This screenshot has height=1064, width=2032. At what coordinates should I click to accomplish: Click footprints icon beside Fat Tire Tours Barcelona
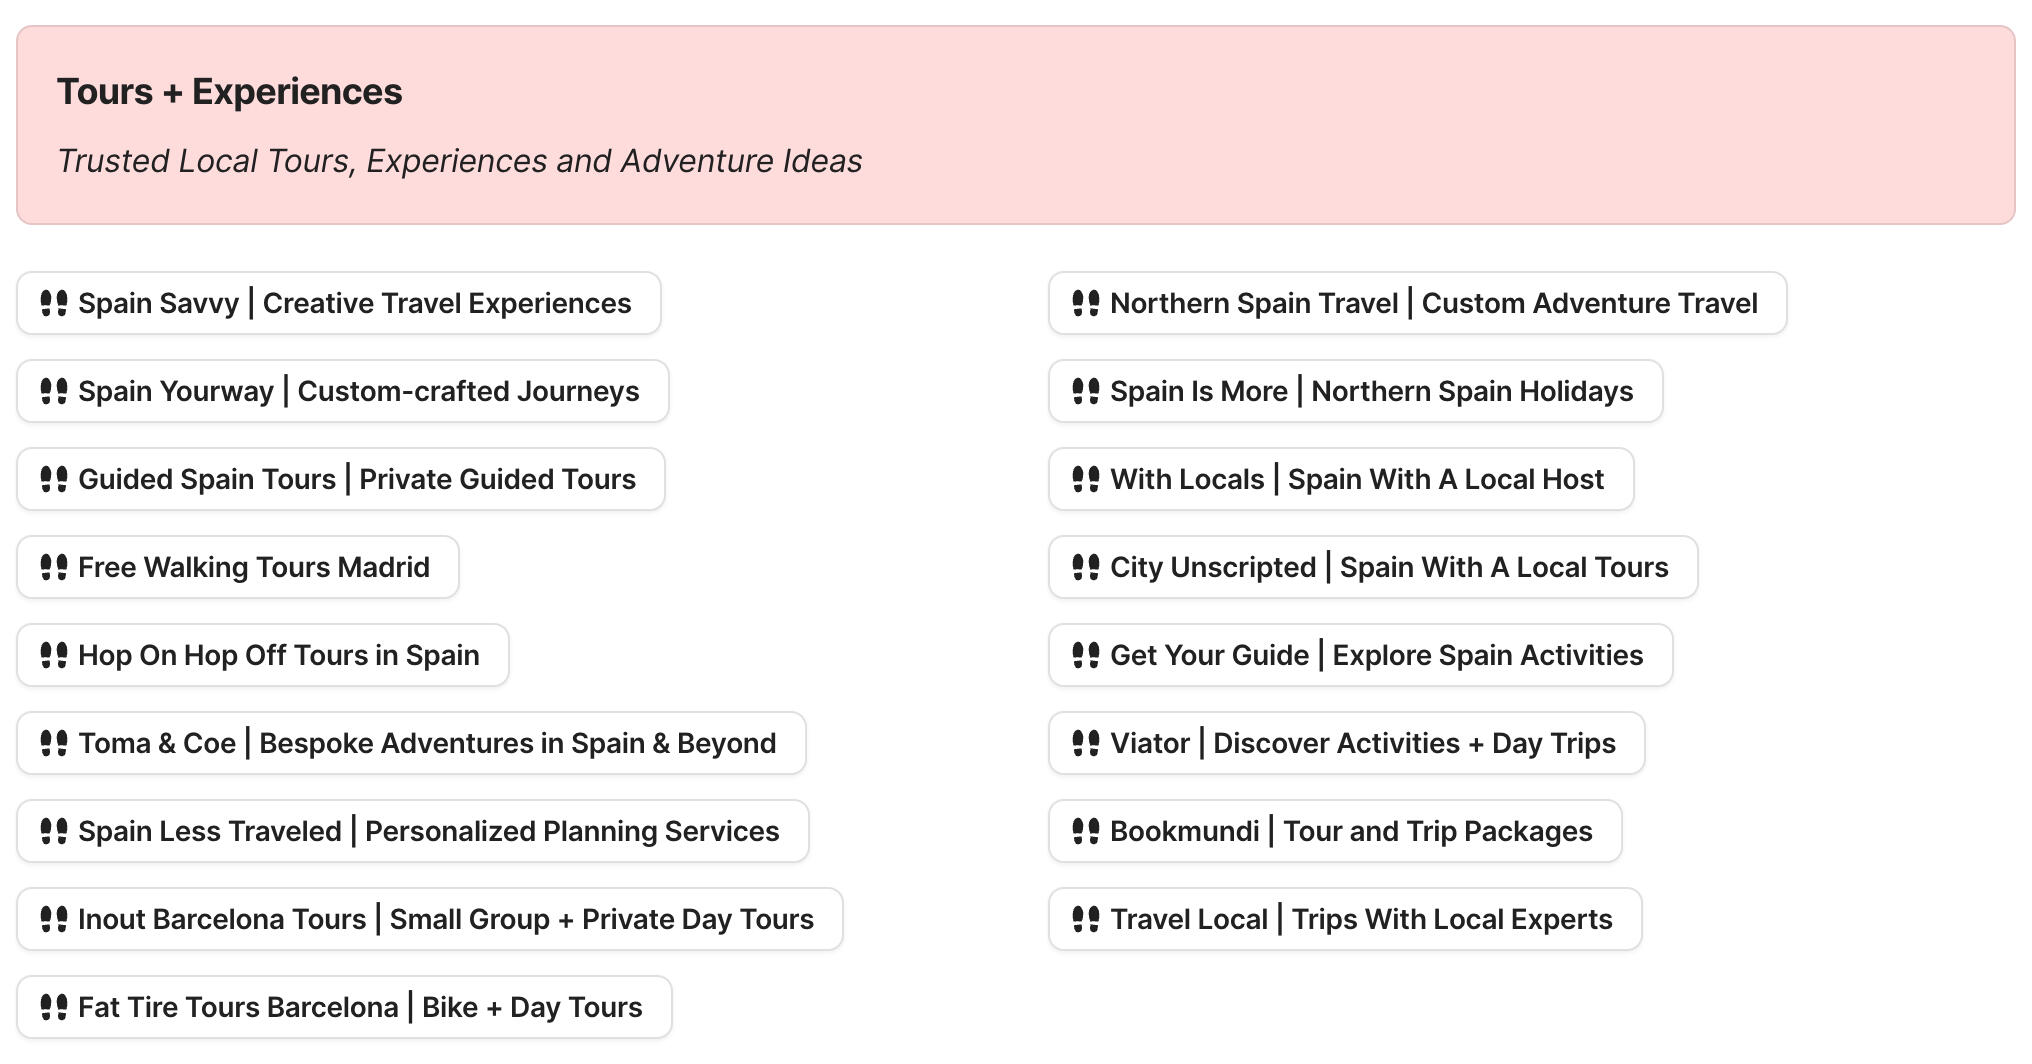[54, 1007]
